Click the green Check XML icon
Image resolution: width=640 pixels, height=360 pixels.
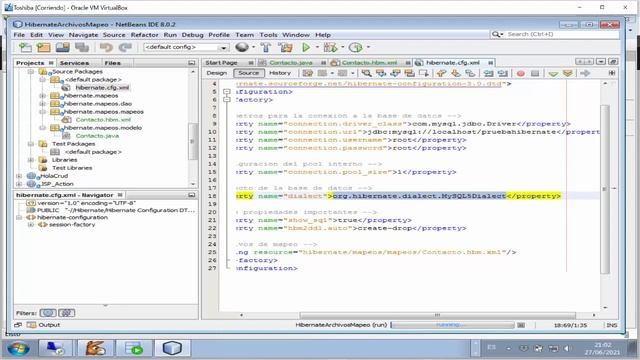553,73
